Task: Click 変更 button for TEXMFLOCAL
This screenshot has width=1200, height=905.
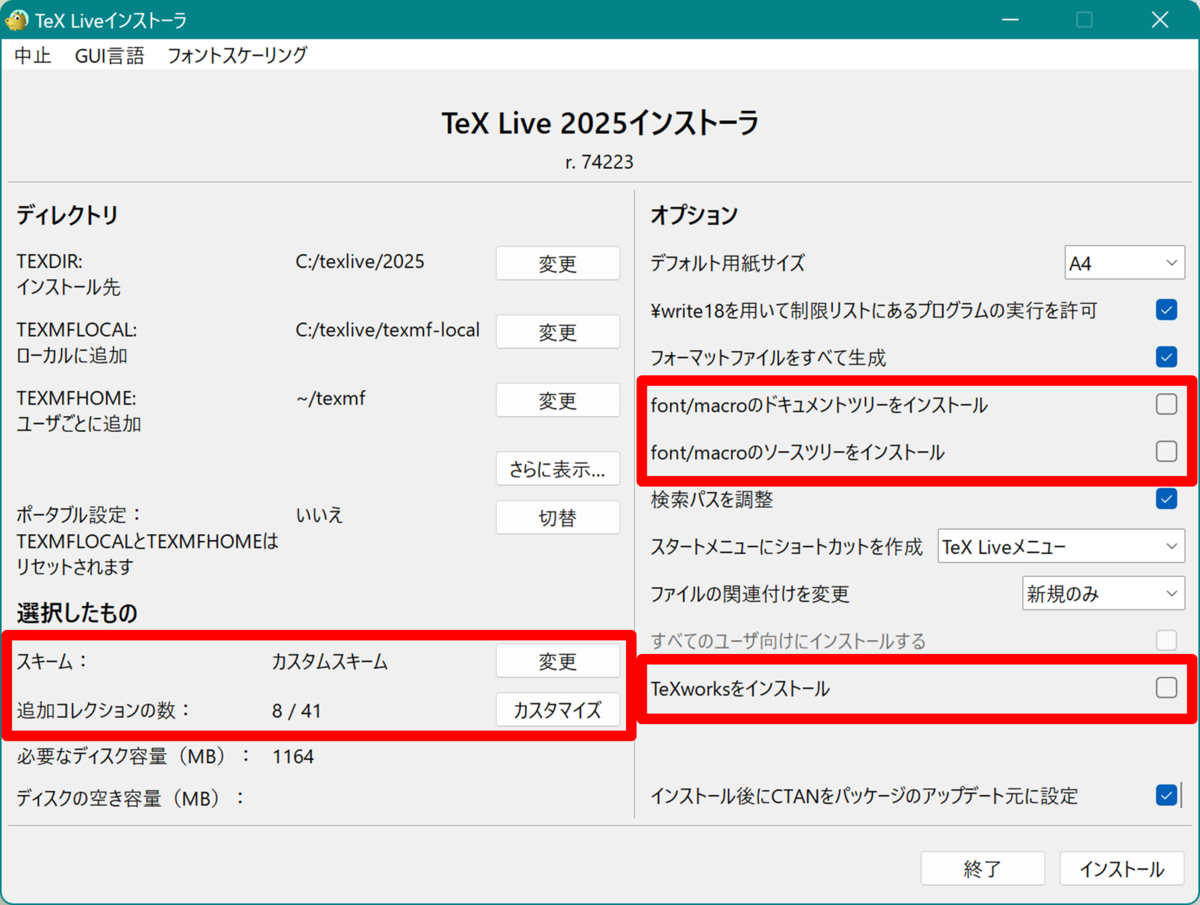Action: coord(558,332)
